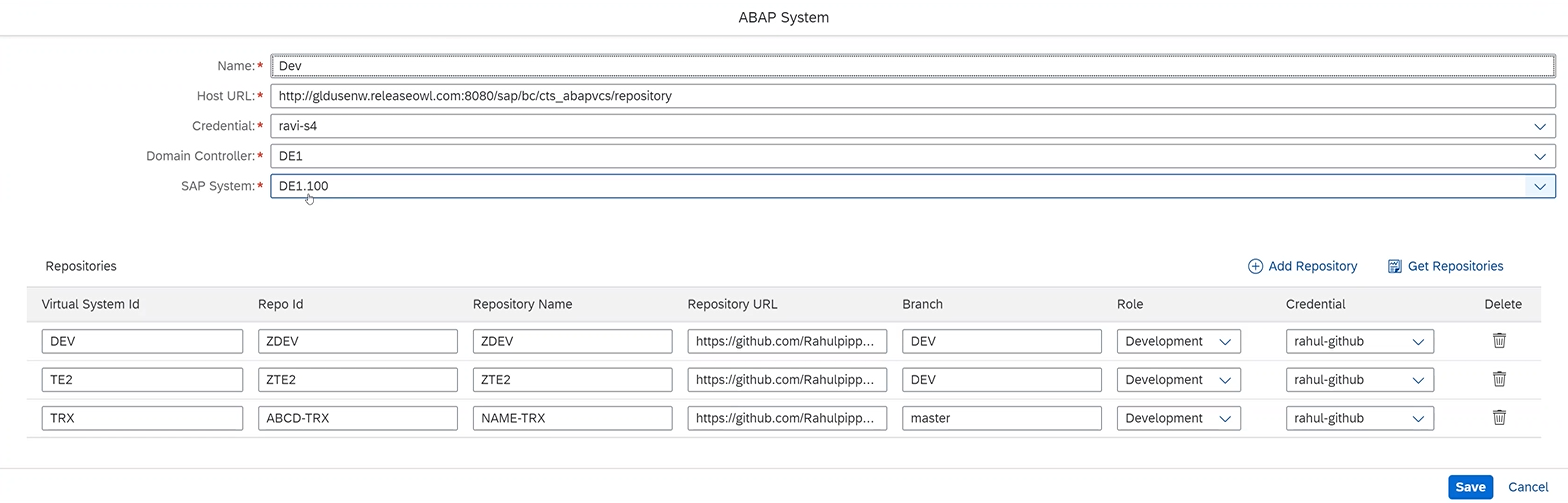Expand Role dropdown in DEV row
The image size is (1568, 503).
tap(1224, 341)
